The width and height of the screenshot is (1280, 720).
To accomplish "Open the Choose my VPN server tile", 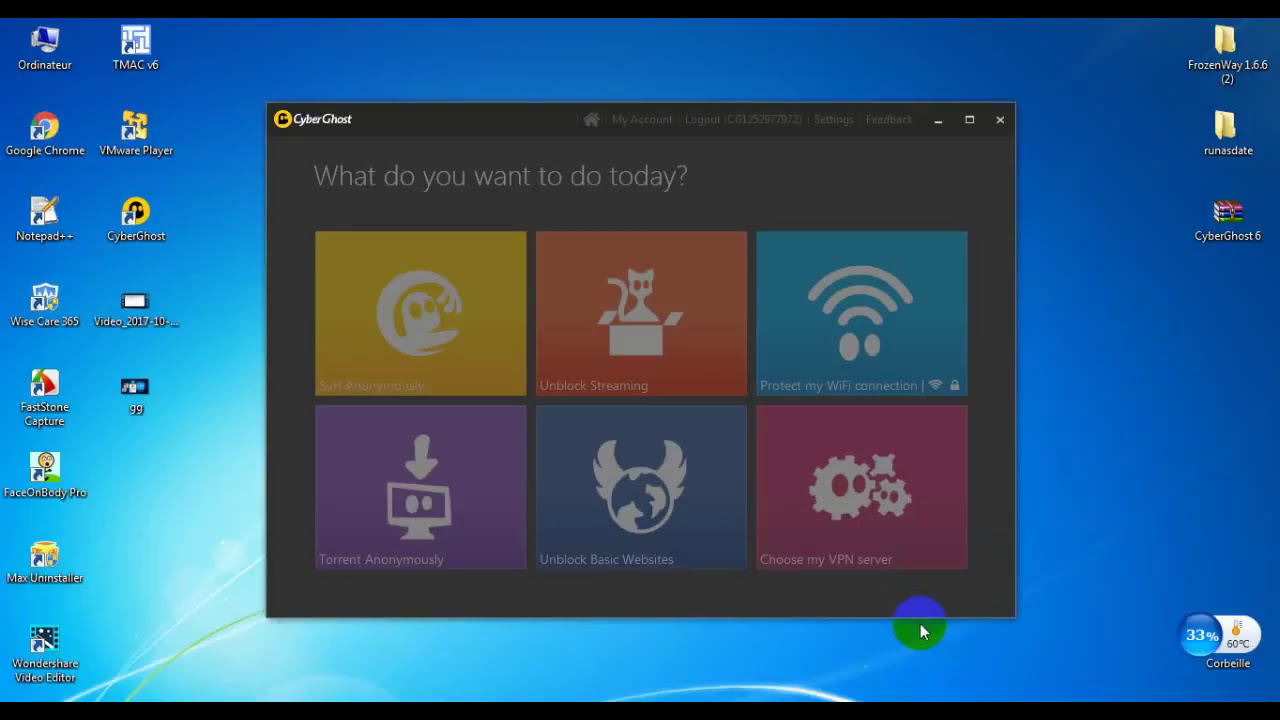I will tap(861, 487).
